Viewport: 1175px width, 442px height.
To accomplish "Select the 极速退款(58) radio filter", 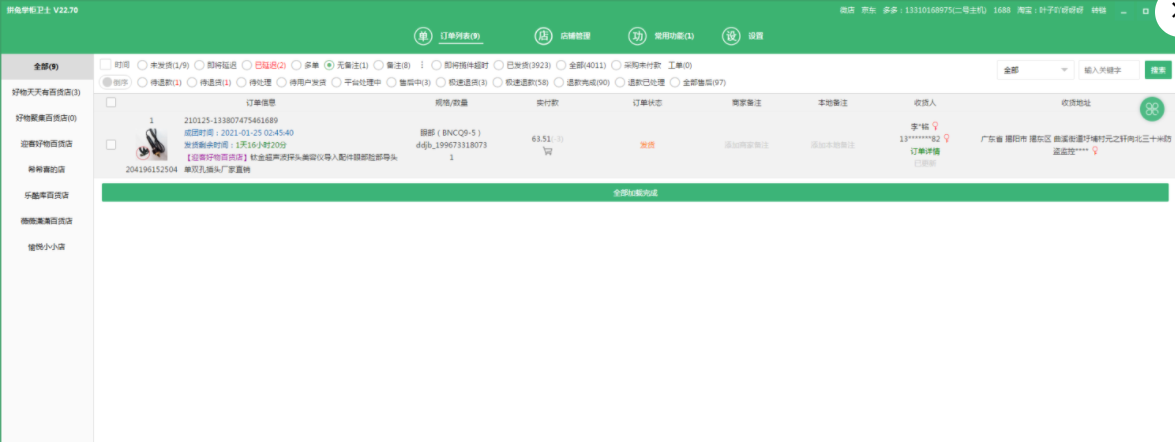I will coord(498,82).
